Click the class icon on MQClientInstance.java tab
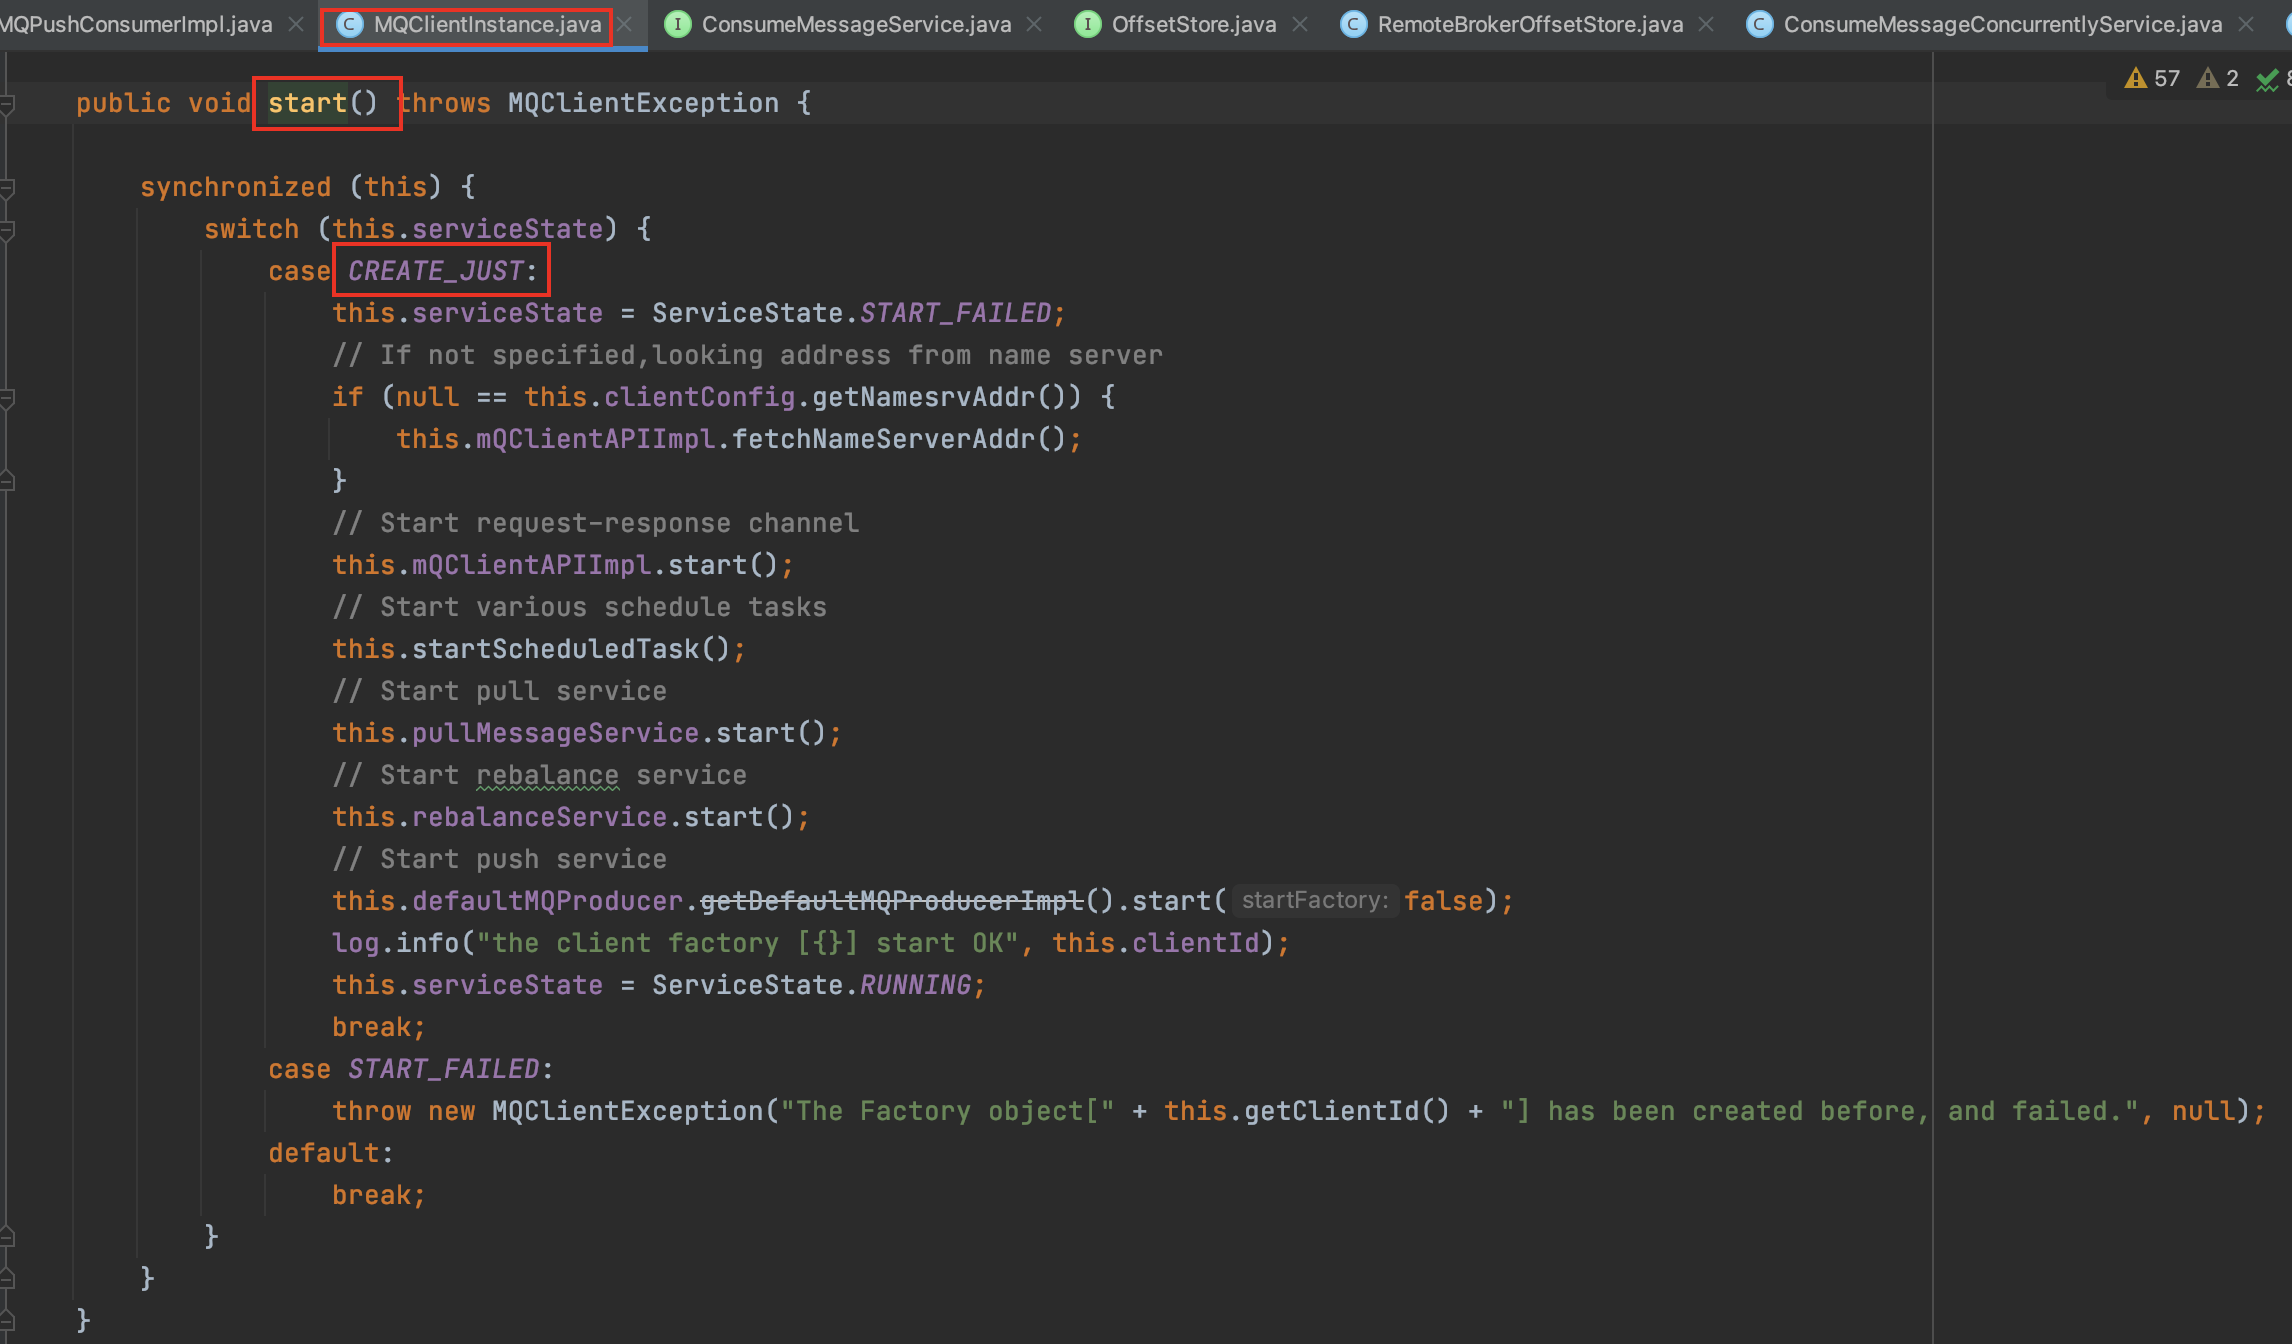Viewport: 2292px width, 1344px height. 349,24
